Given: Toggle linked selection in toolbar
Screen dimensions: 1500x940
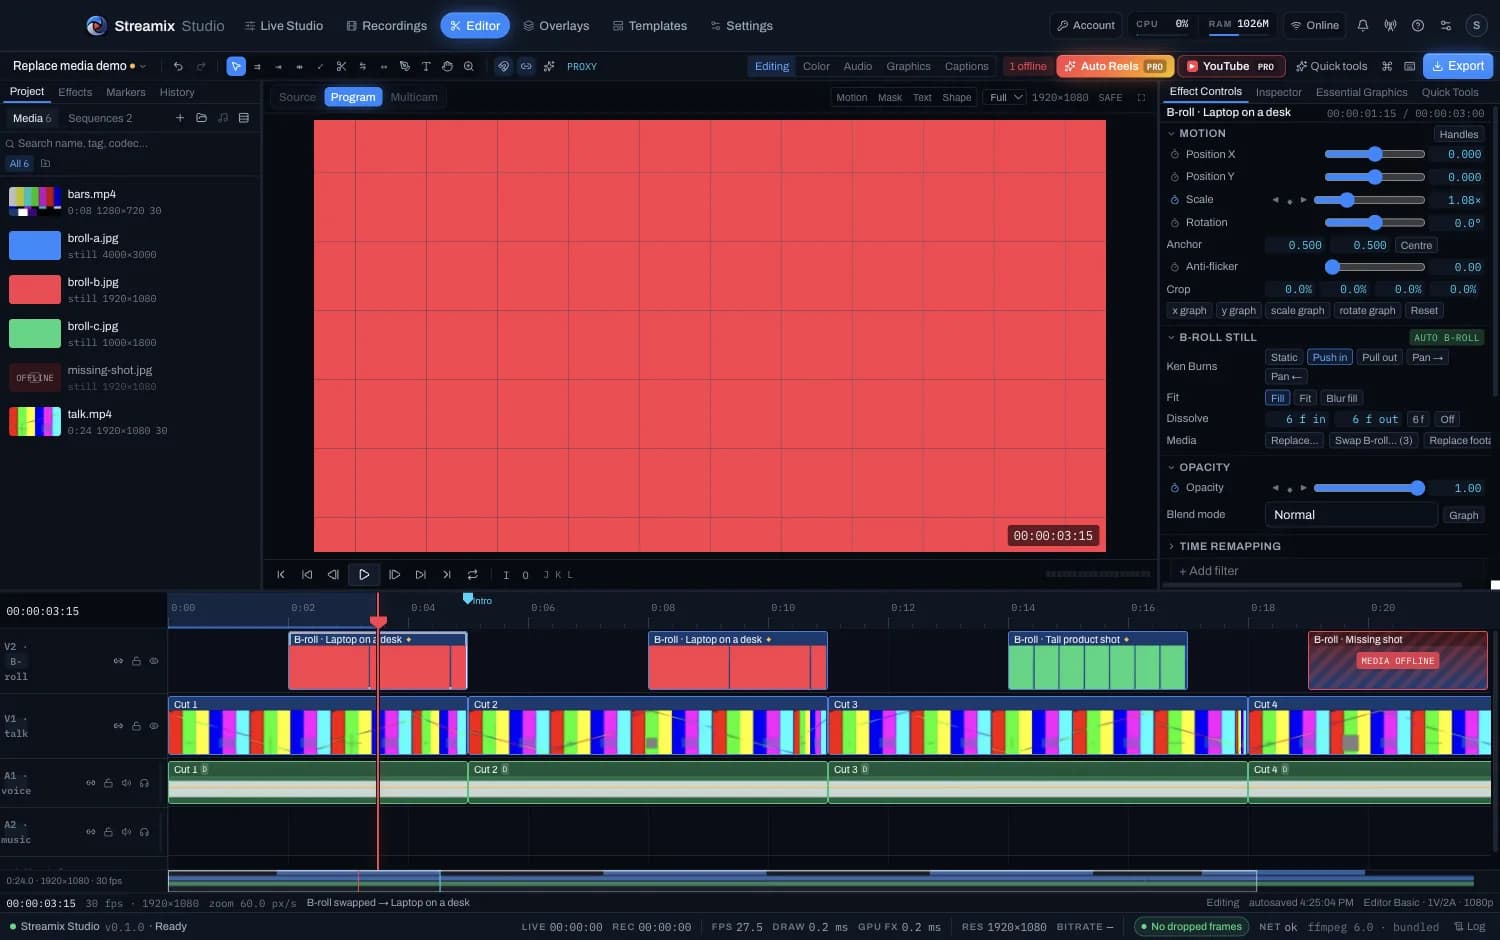Looking at the screenshot, I should pyautogui.click(x=526, y=66).
